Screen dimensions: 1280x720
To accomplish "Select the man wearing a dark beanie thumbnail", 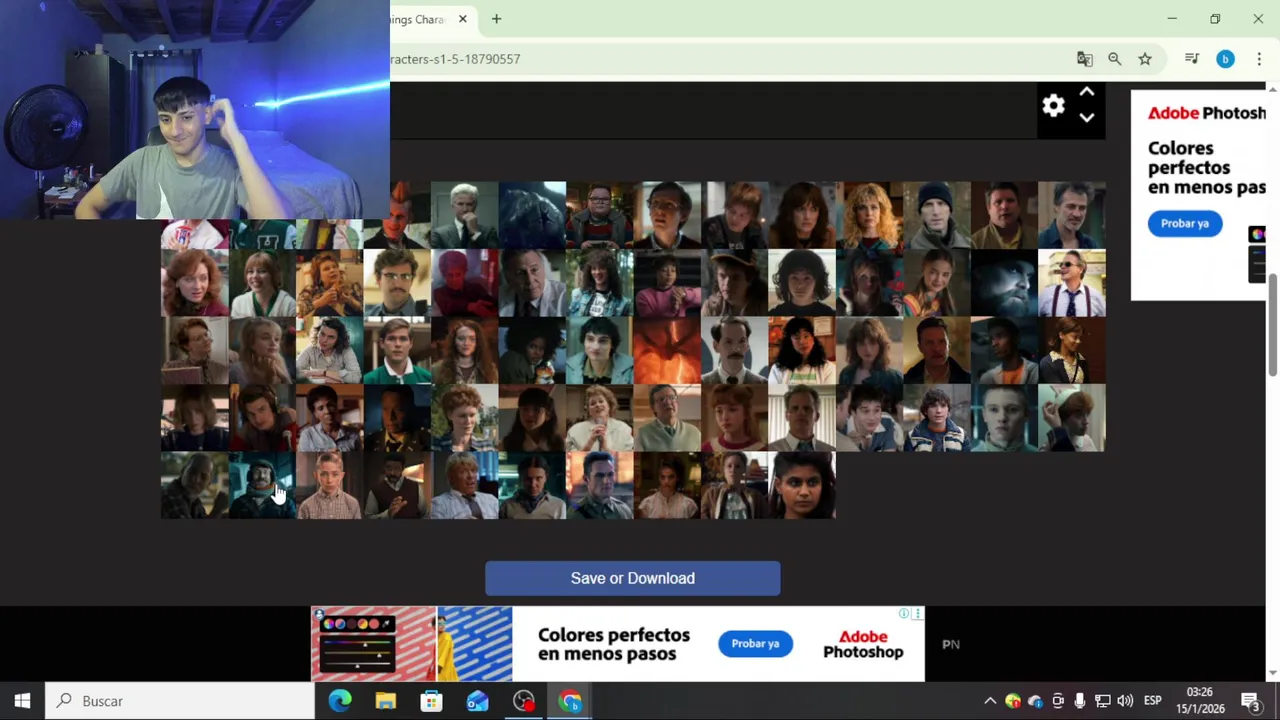I will pos(937,214).
